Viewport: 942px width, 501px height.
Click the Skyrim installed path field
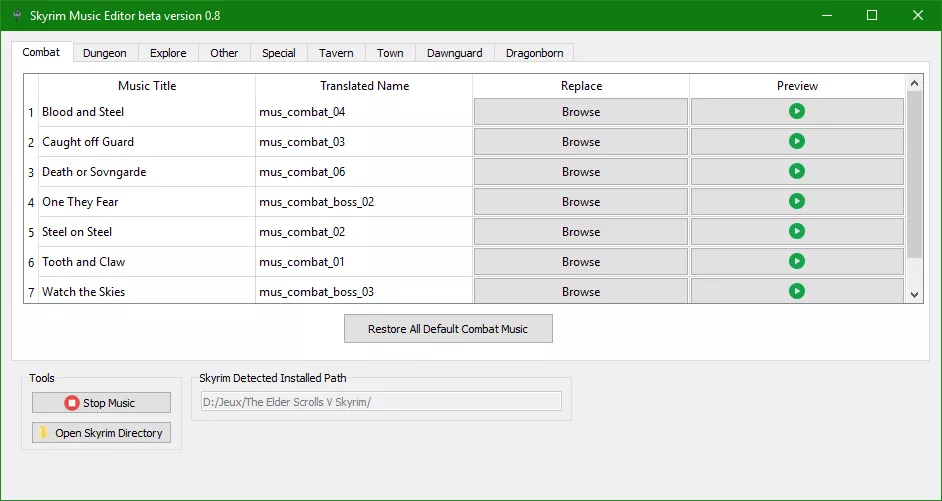click(380, 402)
